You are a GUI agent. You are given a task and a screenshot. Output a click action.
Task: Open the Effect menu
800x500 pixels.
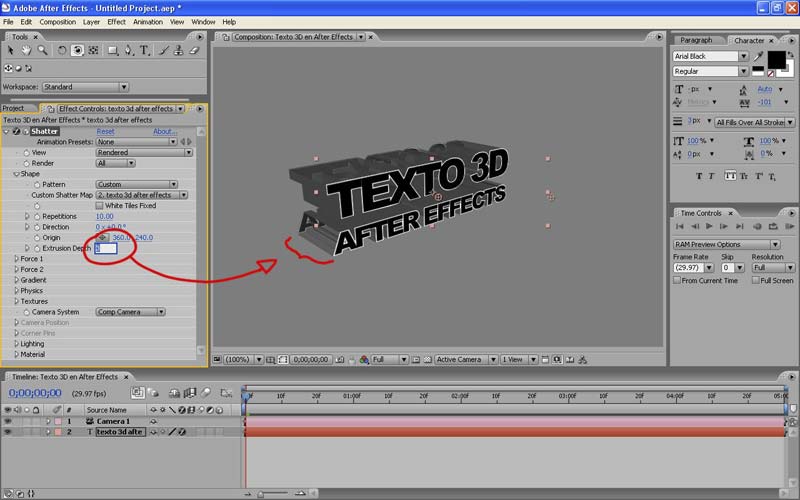coord(116,22)
